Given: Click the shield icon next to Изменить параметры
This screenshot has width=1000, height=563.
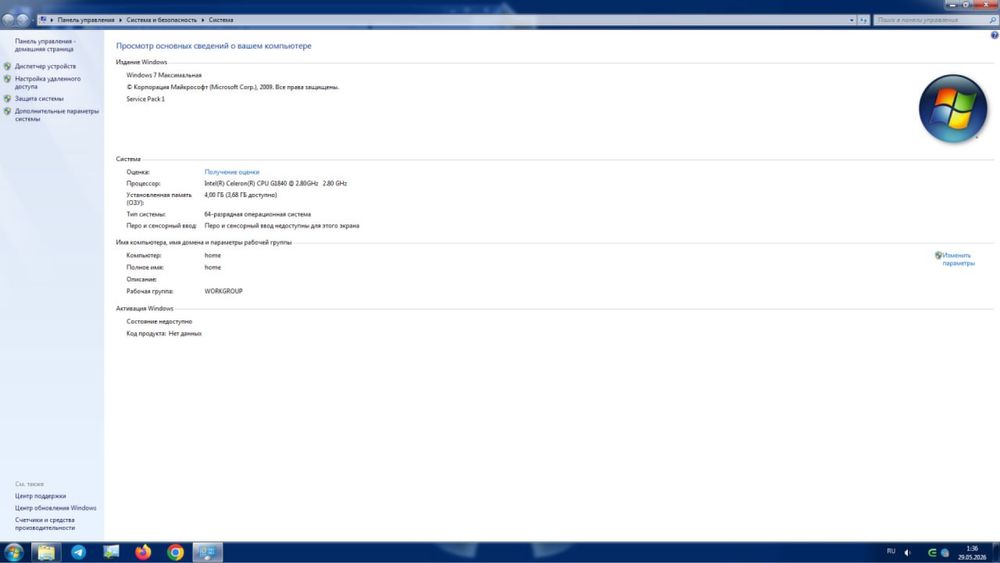Looking at the screenshot, I should (938, 255).
